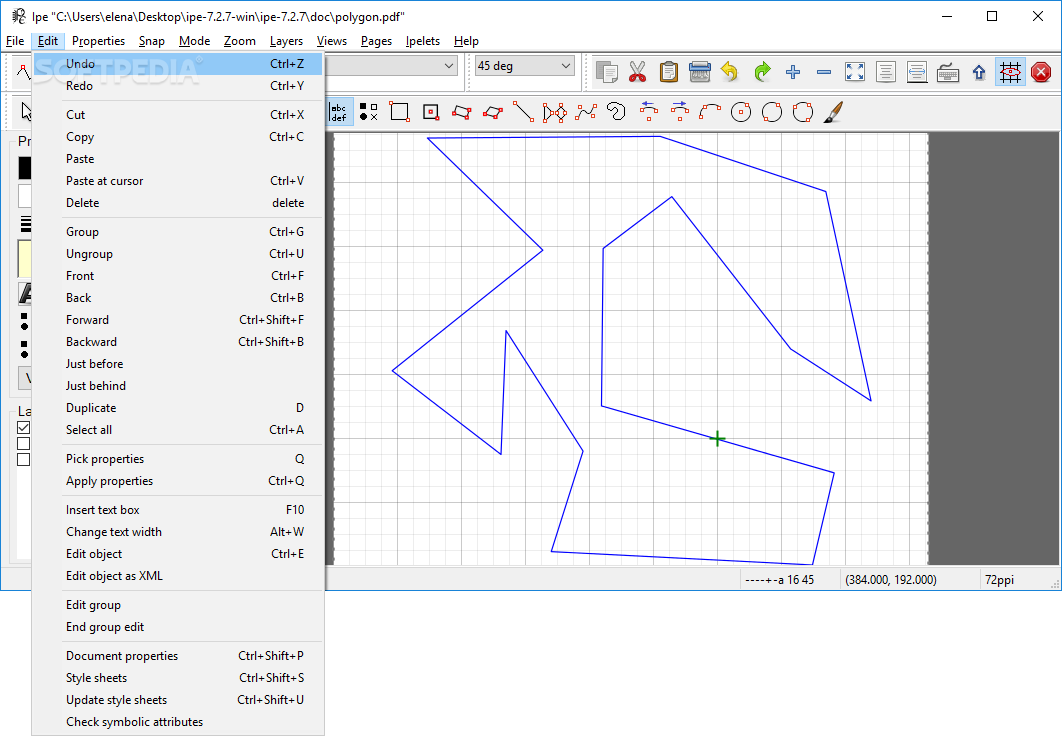
Task: Click the blue minus Zoom out icon
Action: [824, 72]
